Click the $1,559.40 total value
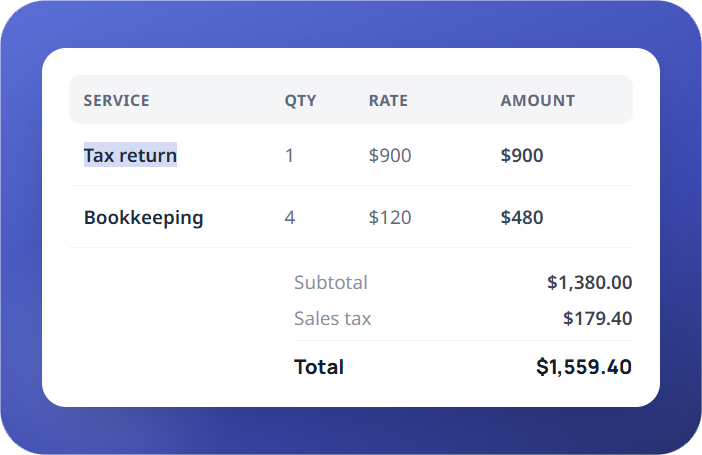Screen dimensions: 702x455 [x=584, y=367]
